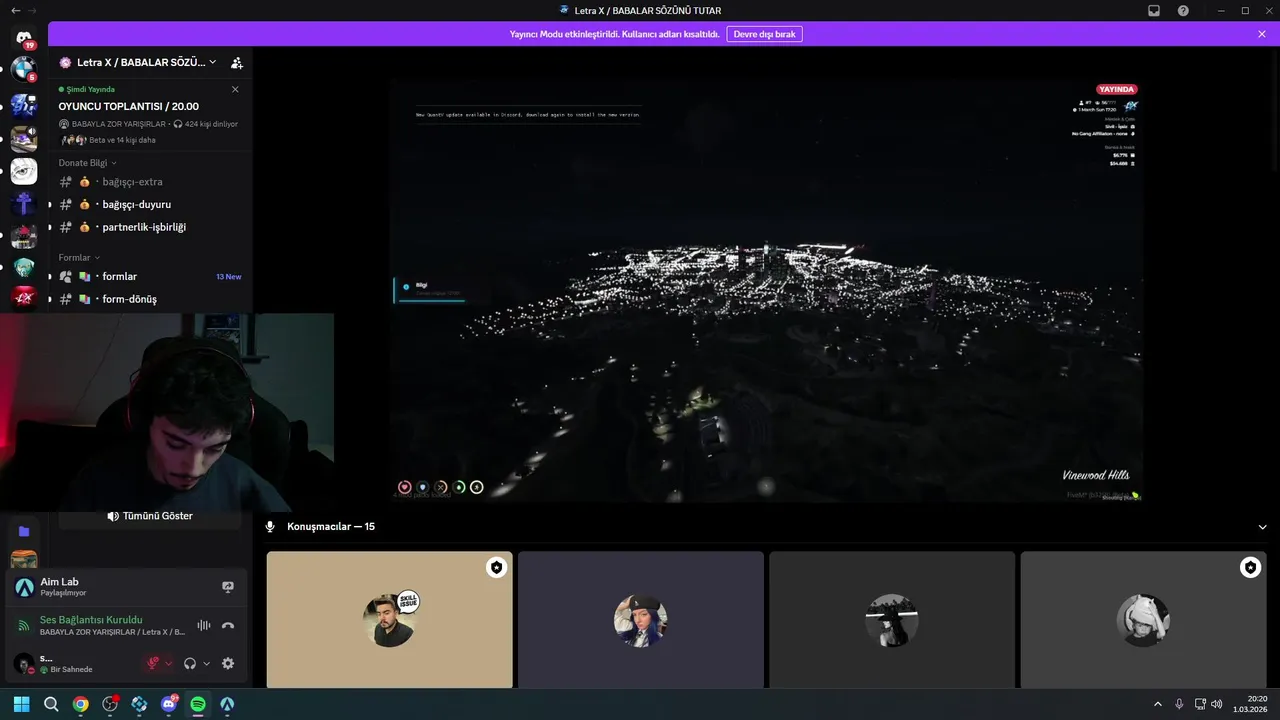Click '424 kişi dinliyor' listener count
The width and height of the screenshot is (1280, 720).
(211, 124)
